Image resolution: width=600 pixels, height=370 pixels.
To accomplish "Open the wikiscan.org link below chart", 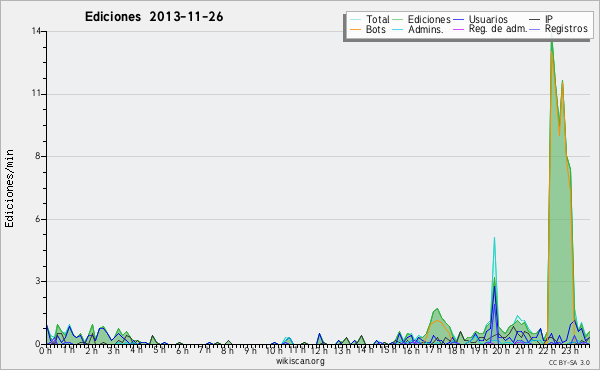I will 300,361.
